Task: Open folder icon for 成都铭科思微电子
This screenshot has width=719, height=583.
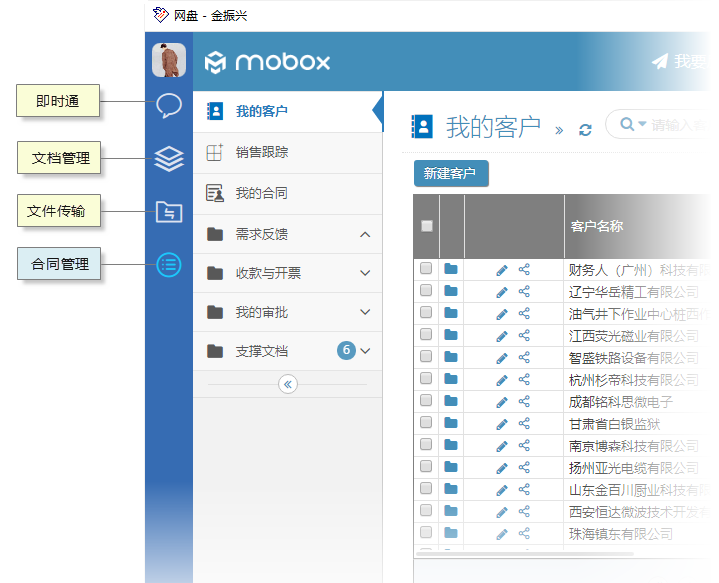Action: click(451, 402)
